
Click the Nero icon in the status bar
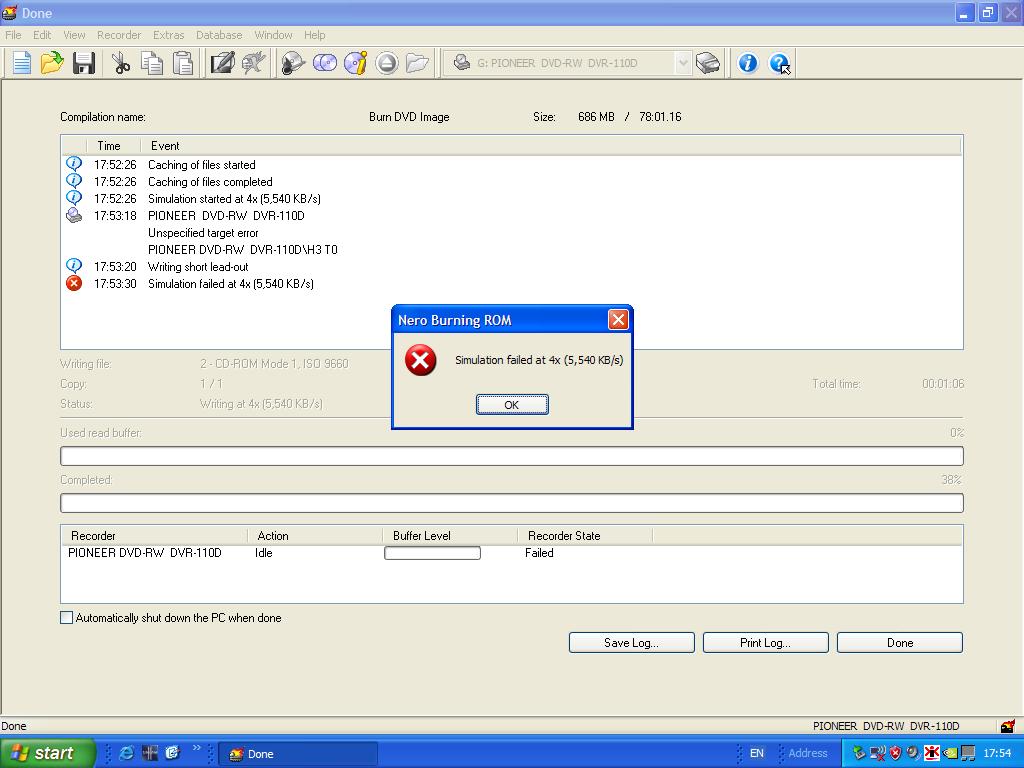point(1008,726)
